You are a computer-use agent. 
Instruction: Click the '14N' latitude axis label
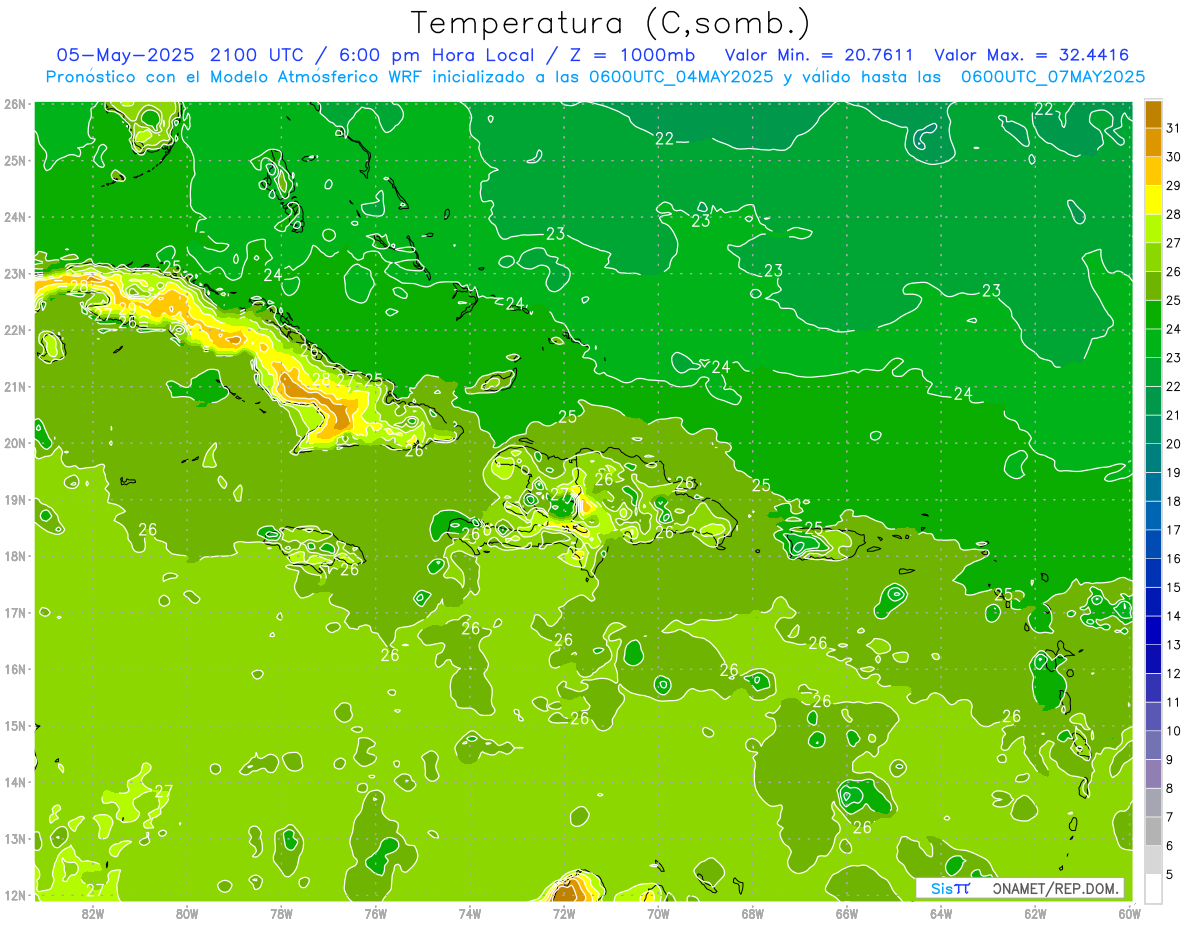tap(15, 782)
